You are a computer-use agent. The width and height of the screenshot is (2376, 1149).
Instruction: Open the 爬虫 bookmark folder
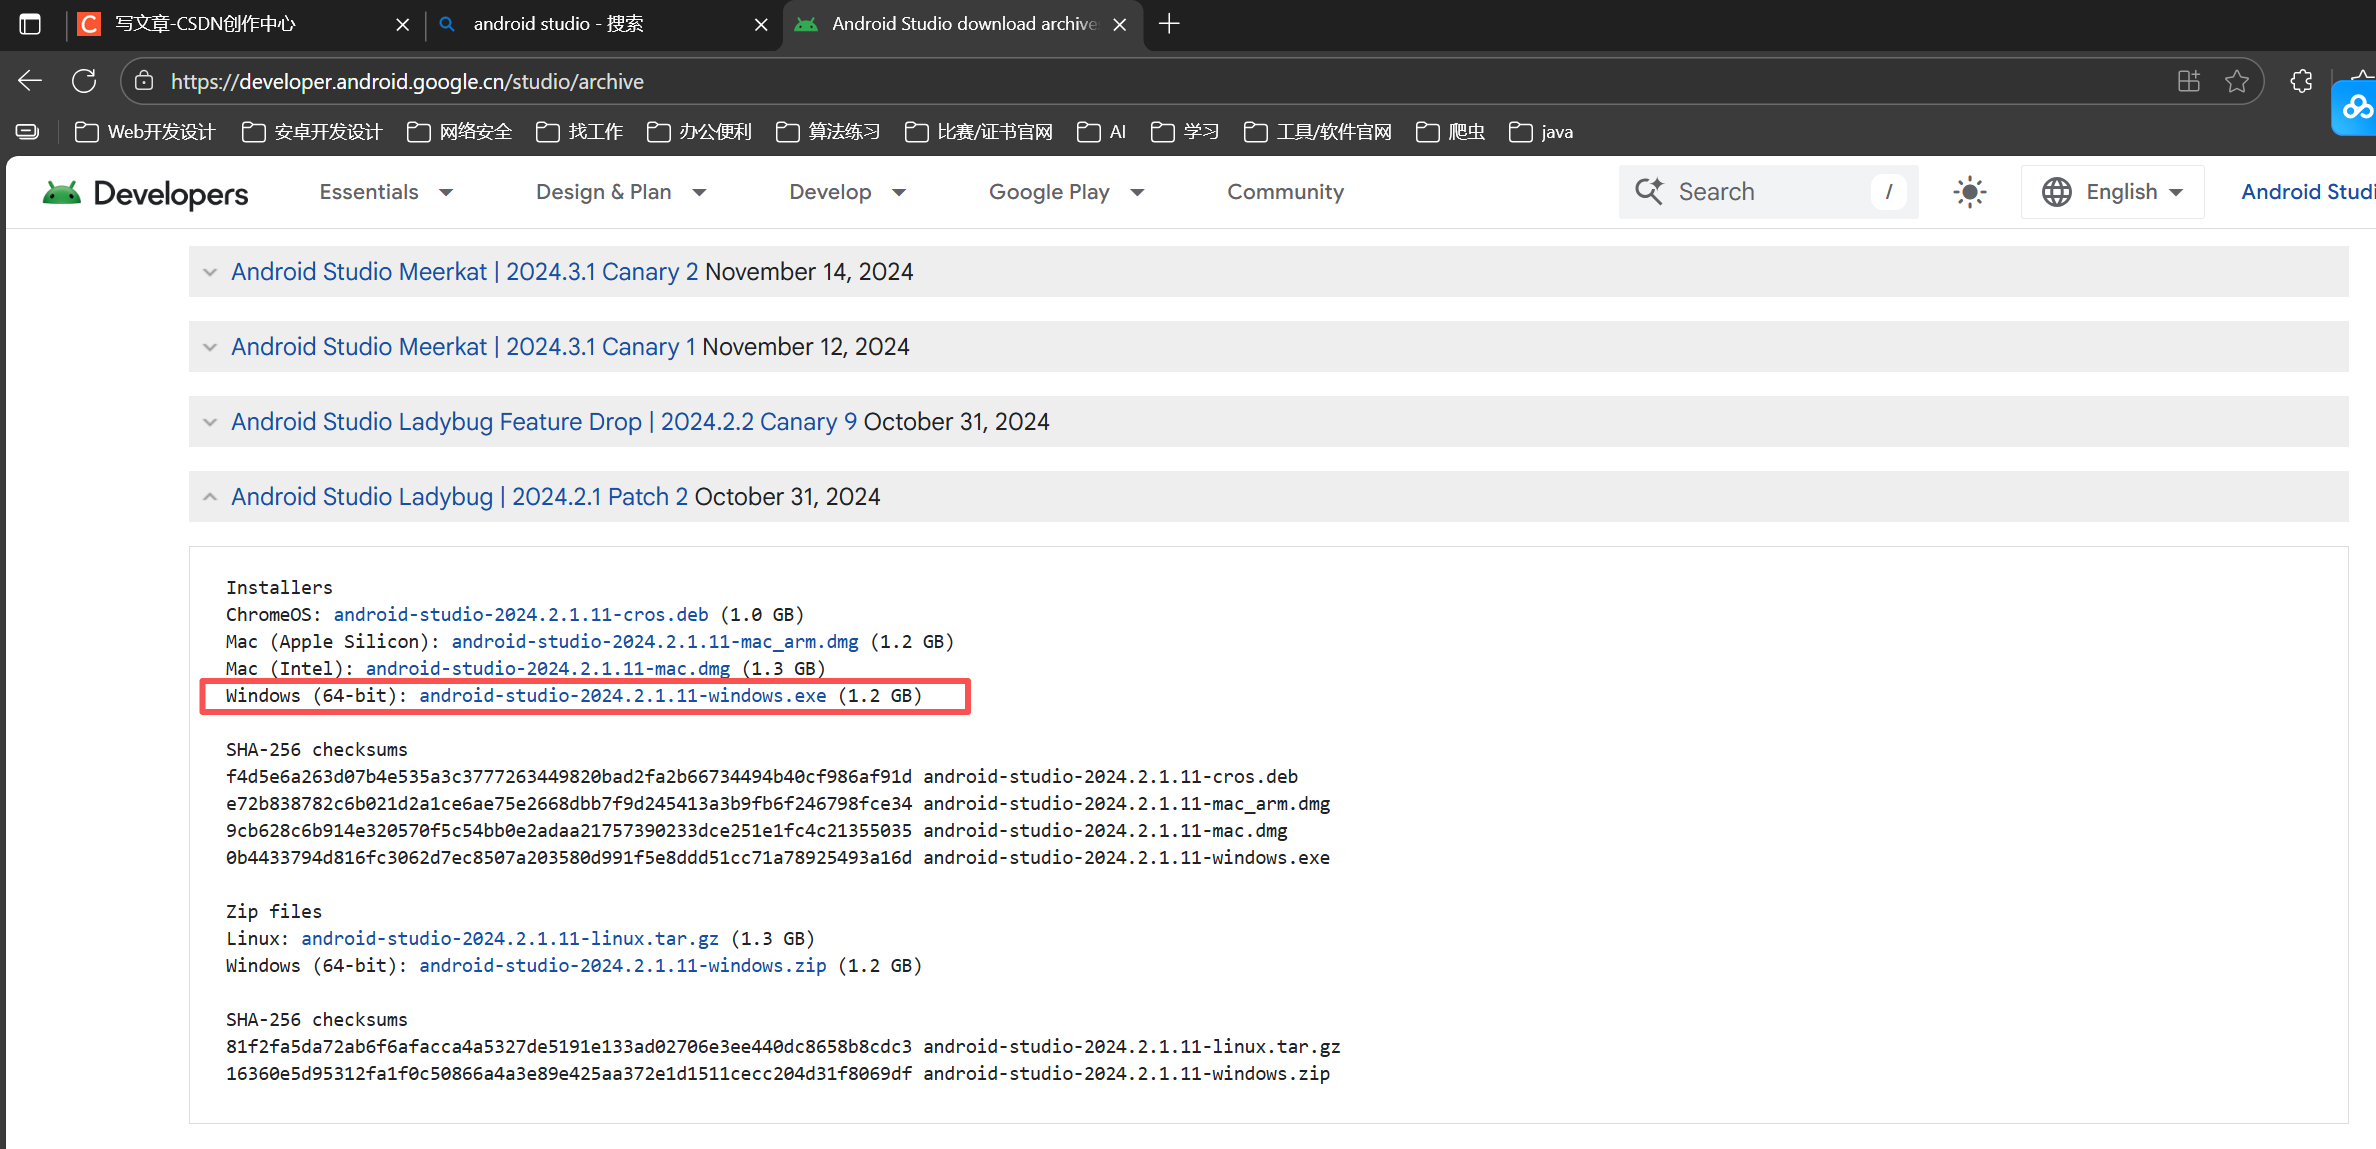(x=1451, y=132)
